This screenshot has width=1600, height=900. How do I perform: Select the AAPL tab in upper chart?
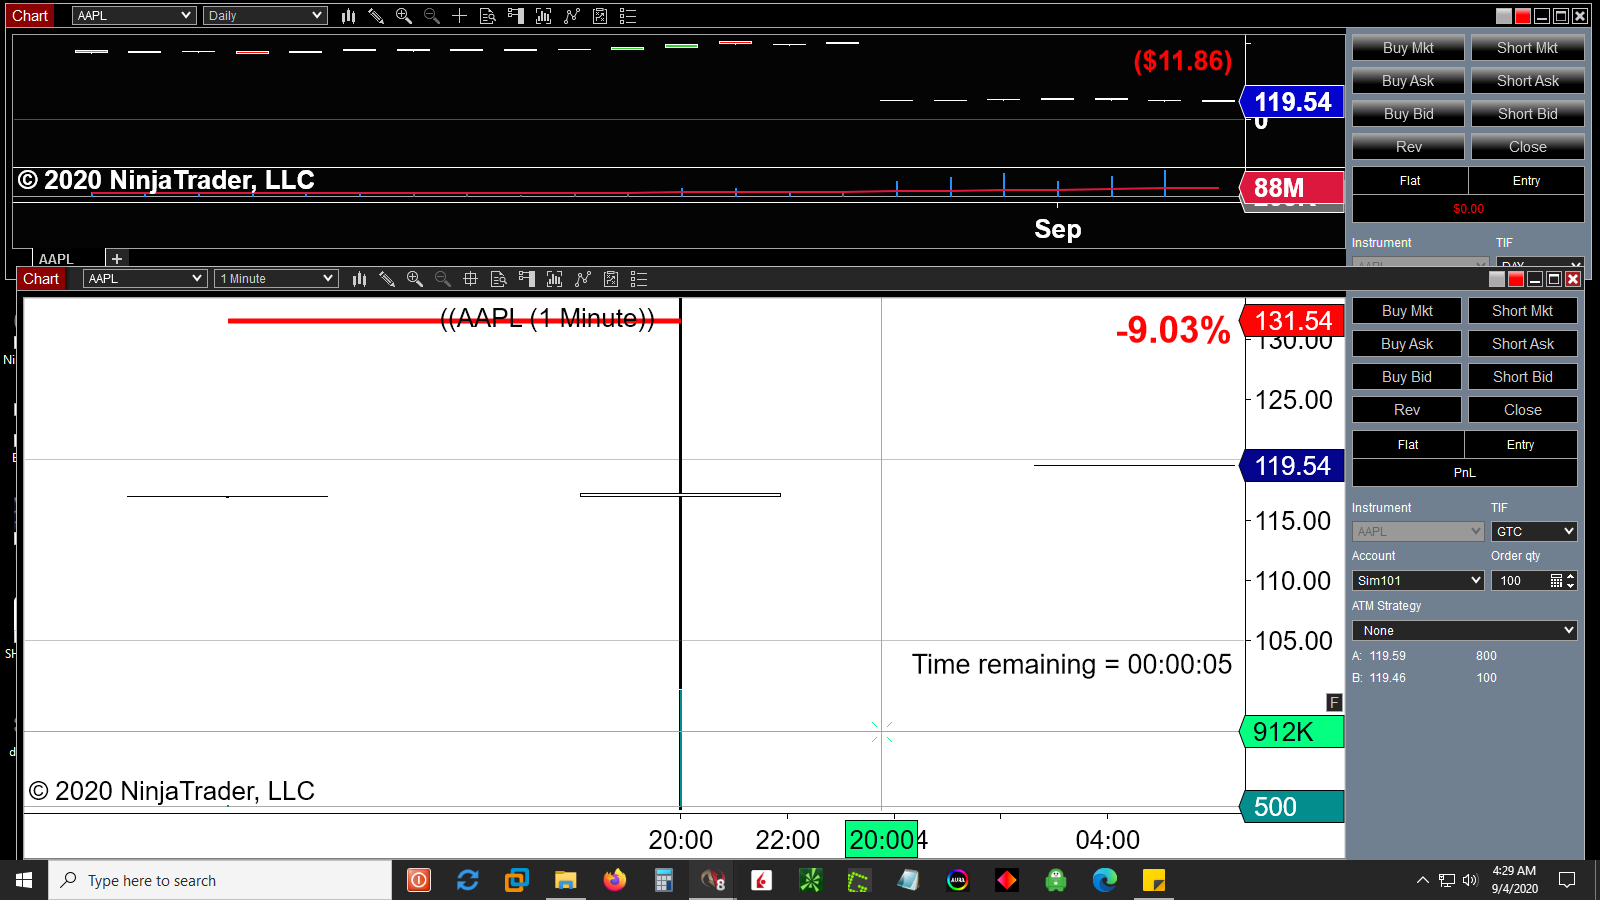coord(57,259)
